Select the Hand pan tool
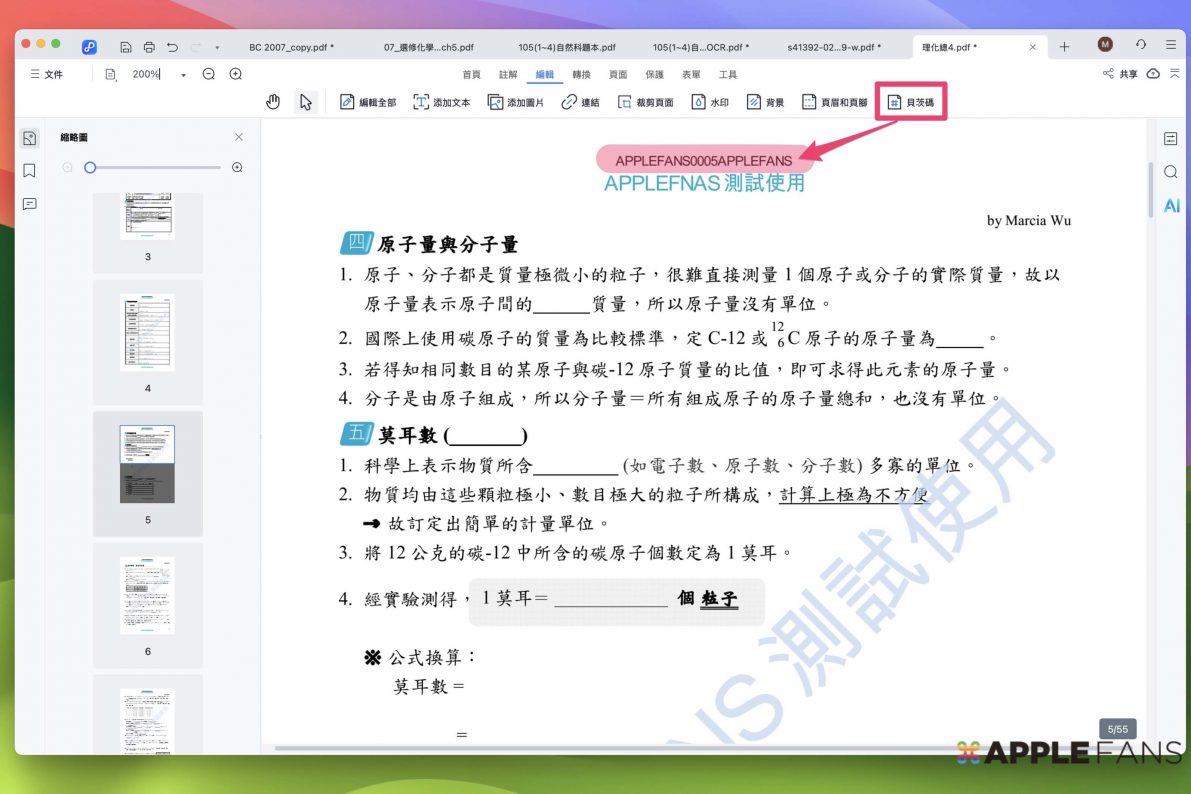Screen dimensions: 1191x794 [273, 102]
